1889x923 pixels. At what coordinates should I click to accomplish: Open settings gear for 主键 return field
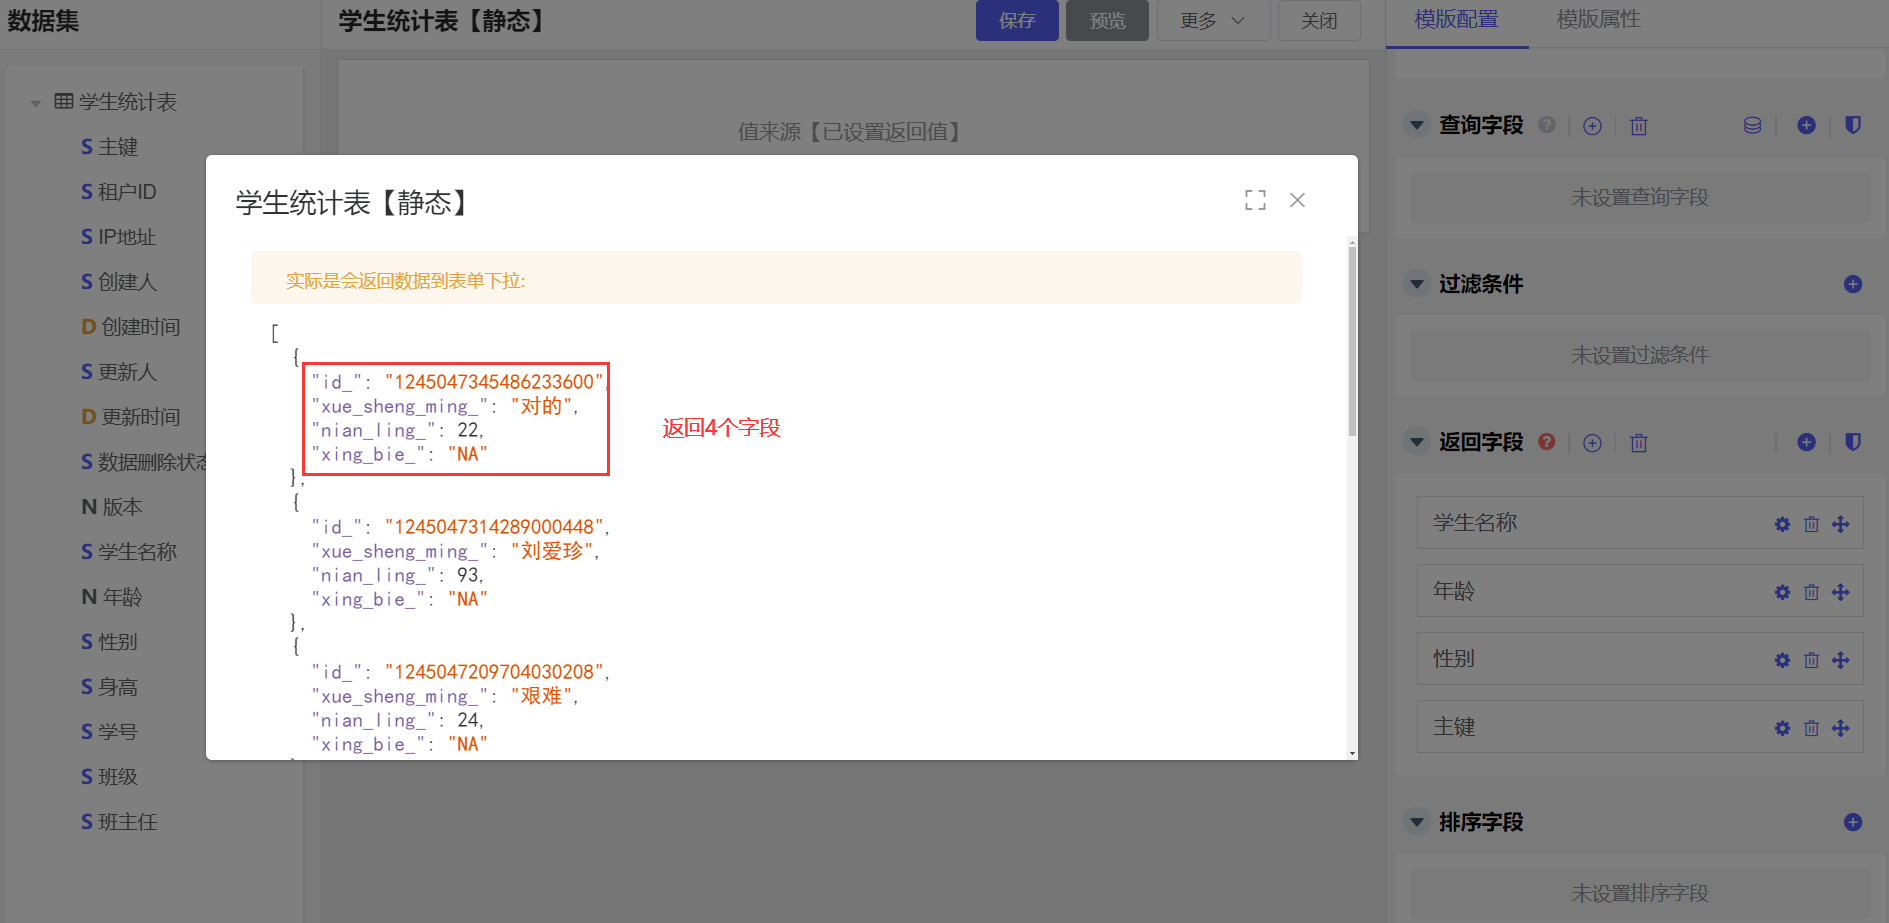click(1782, 728)
